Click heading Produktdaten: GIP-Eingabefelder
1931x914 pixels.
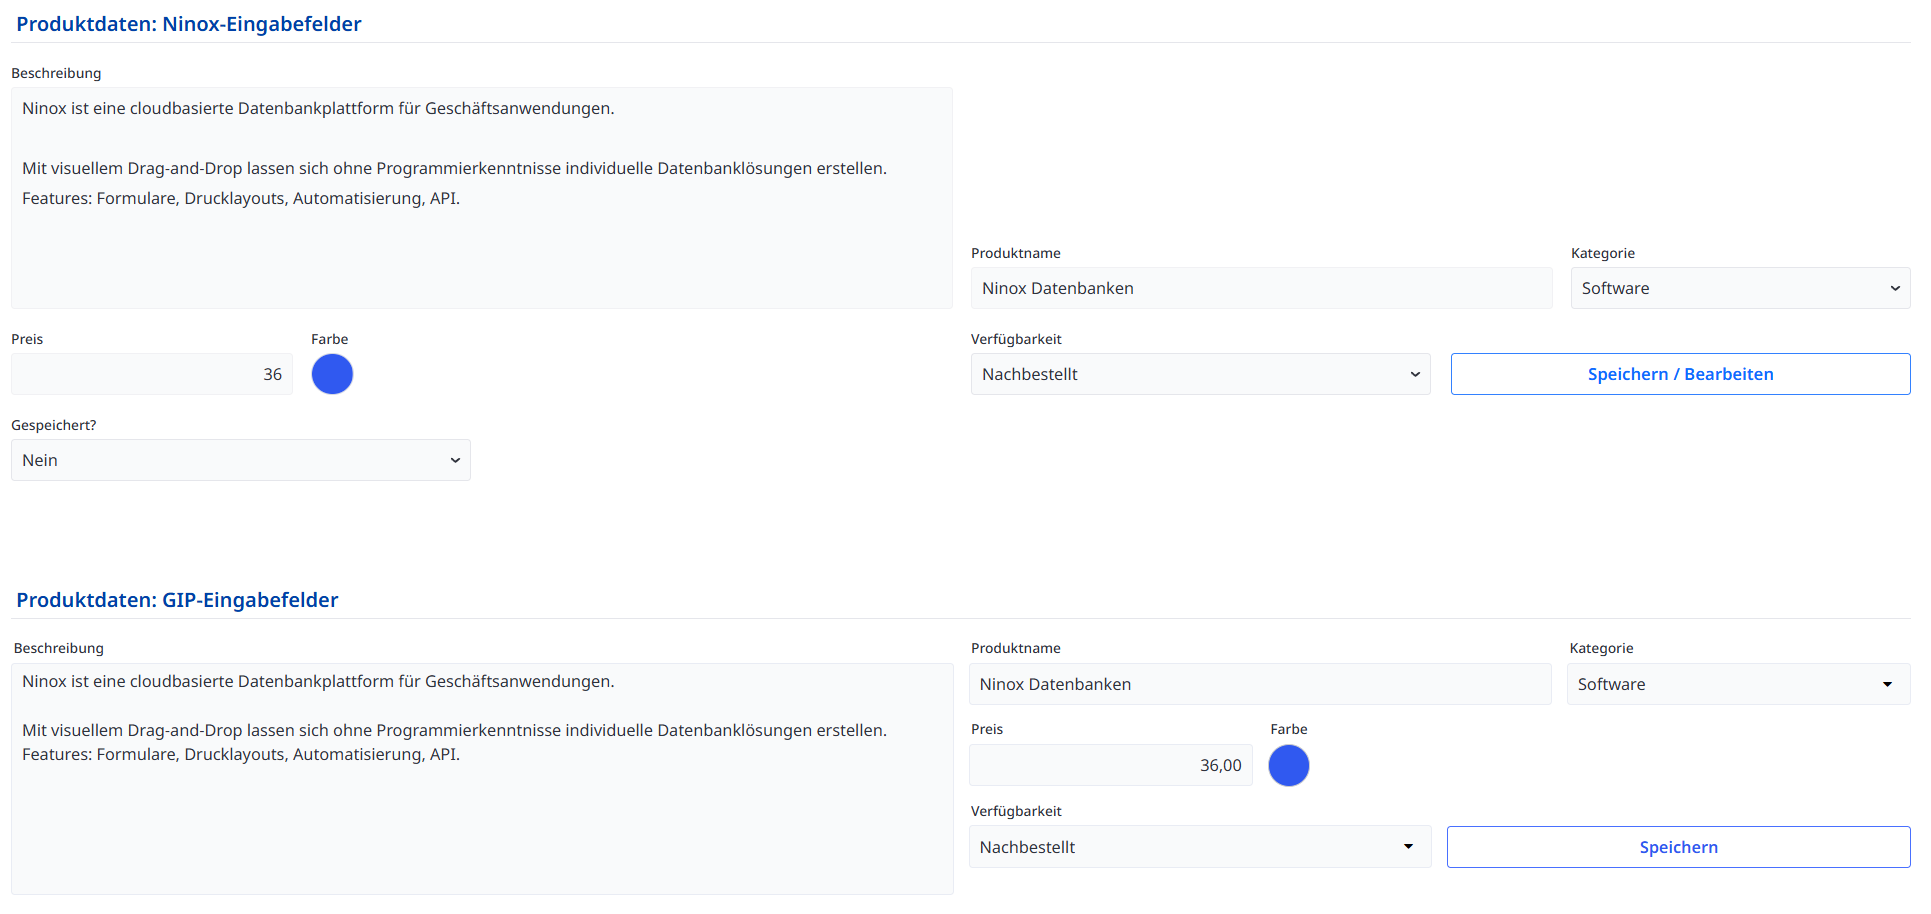click(177, 600)
